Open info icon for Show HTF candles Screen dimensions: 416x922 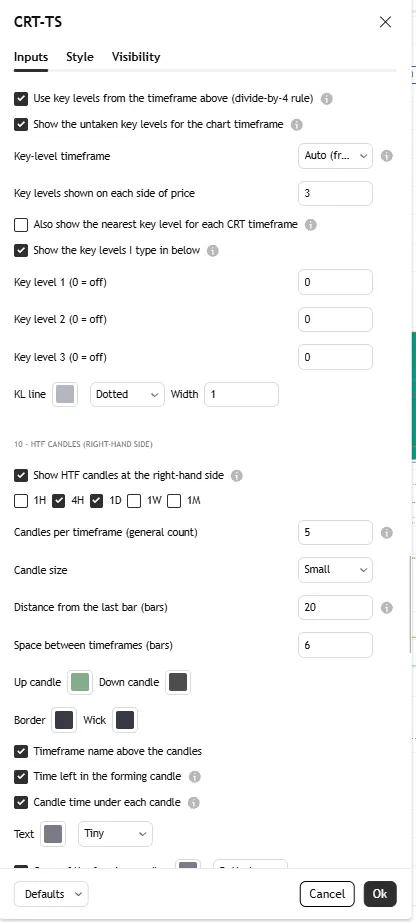coord(237,475)
